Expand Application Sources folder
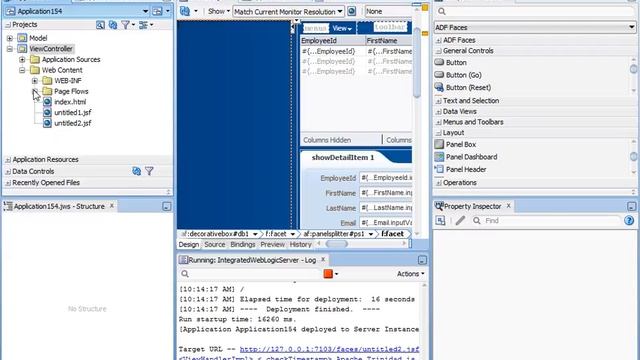Screen dimensions: 640x360 [22, 60]
